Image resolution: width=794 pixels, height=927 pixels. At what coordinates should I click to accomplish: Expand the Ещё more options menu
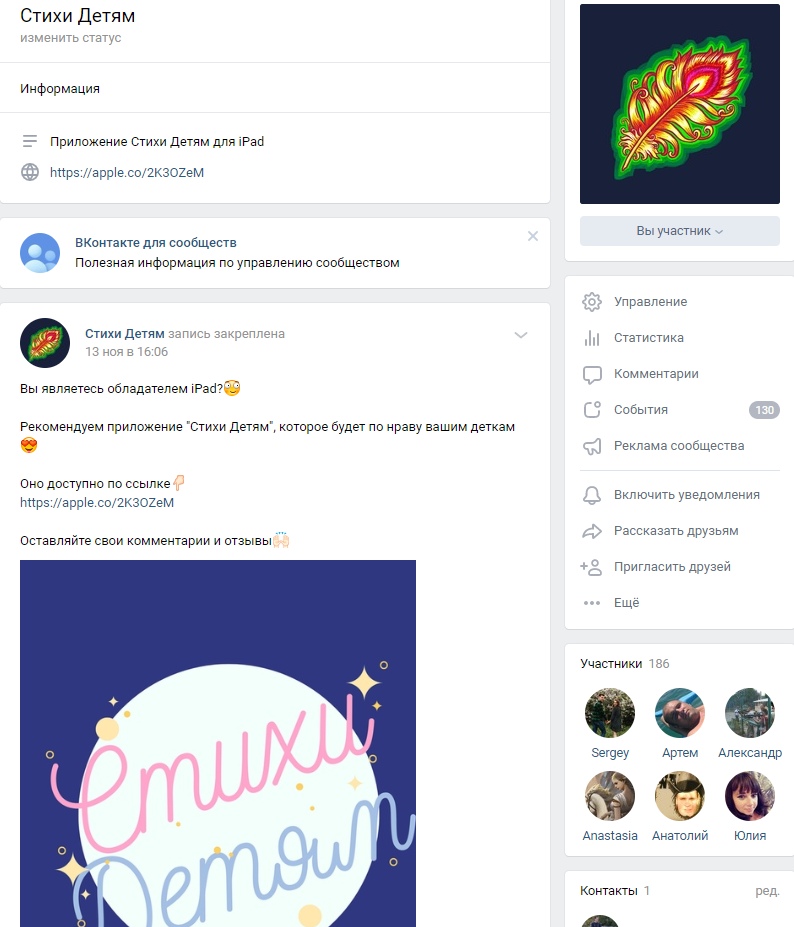click(x=611, y=603)
